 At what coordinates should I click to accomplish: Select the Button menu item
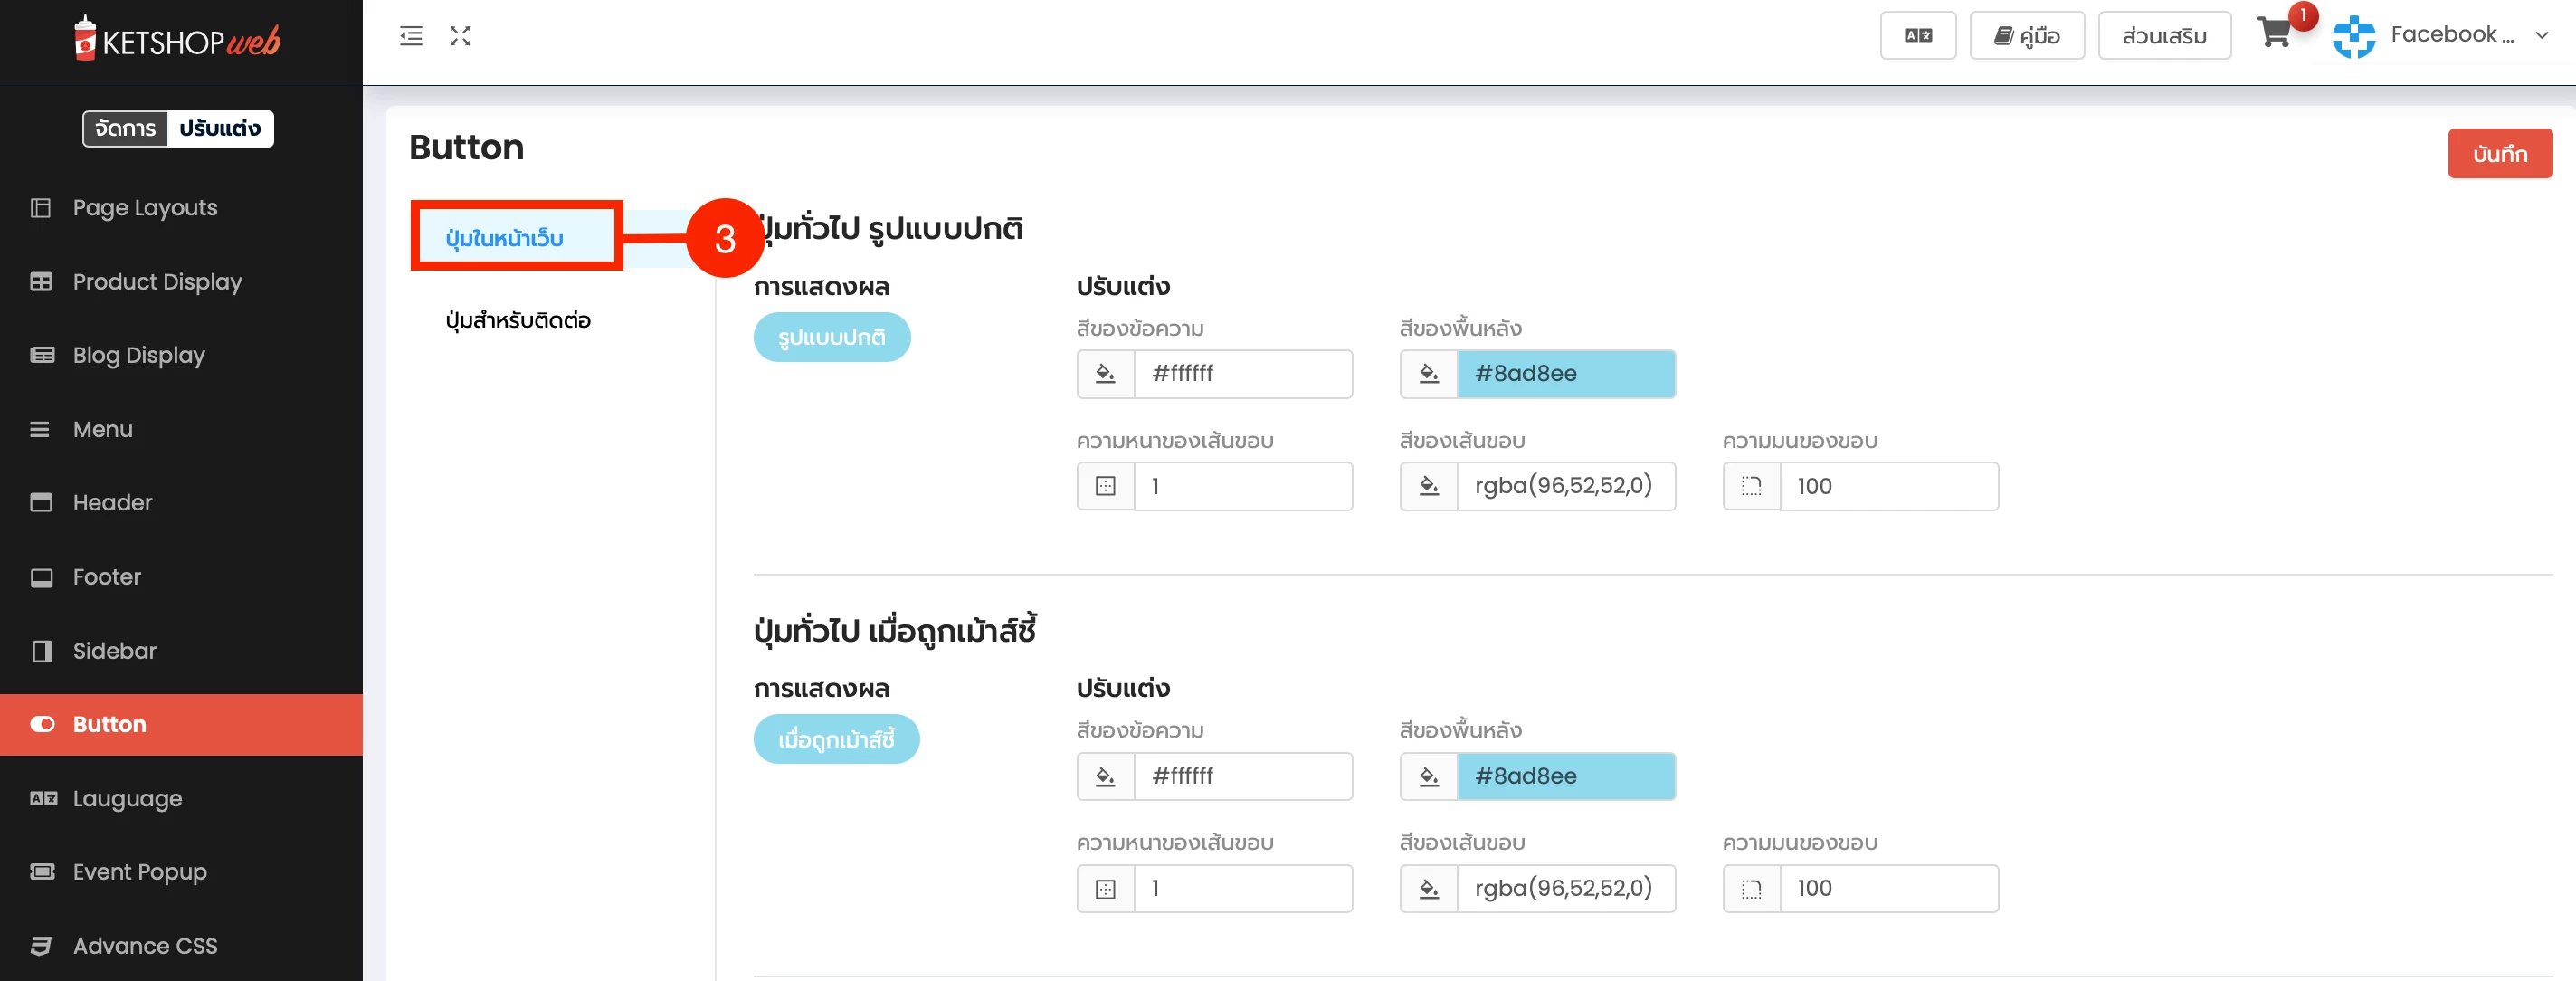[x=181, y=724]
